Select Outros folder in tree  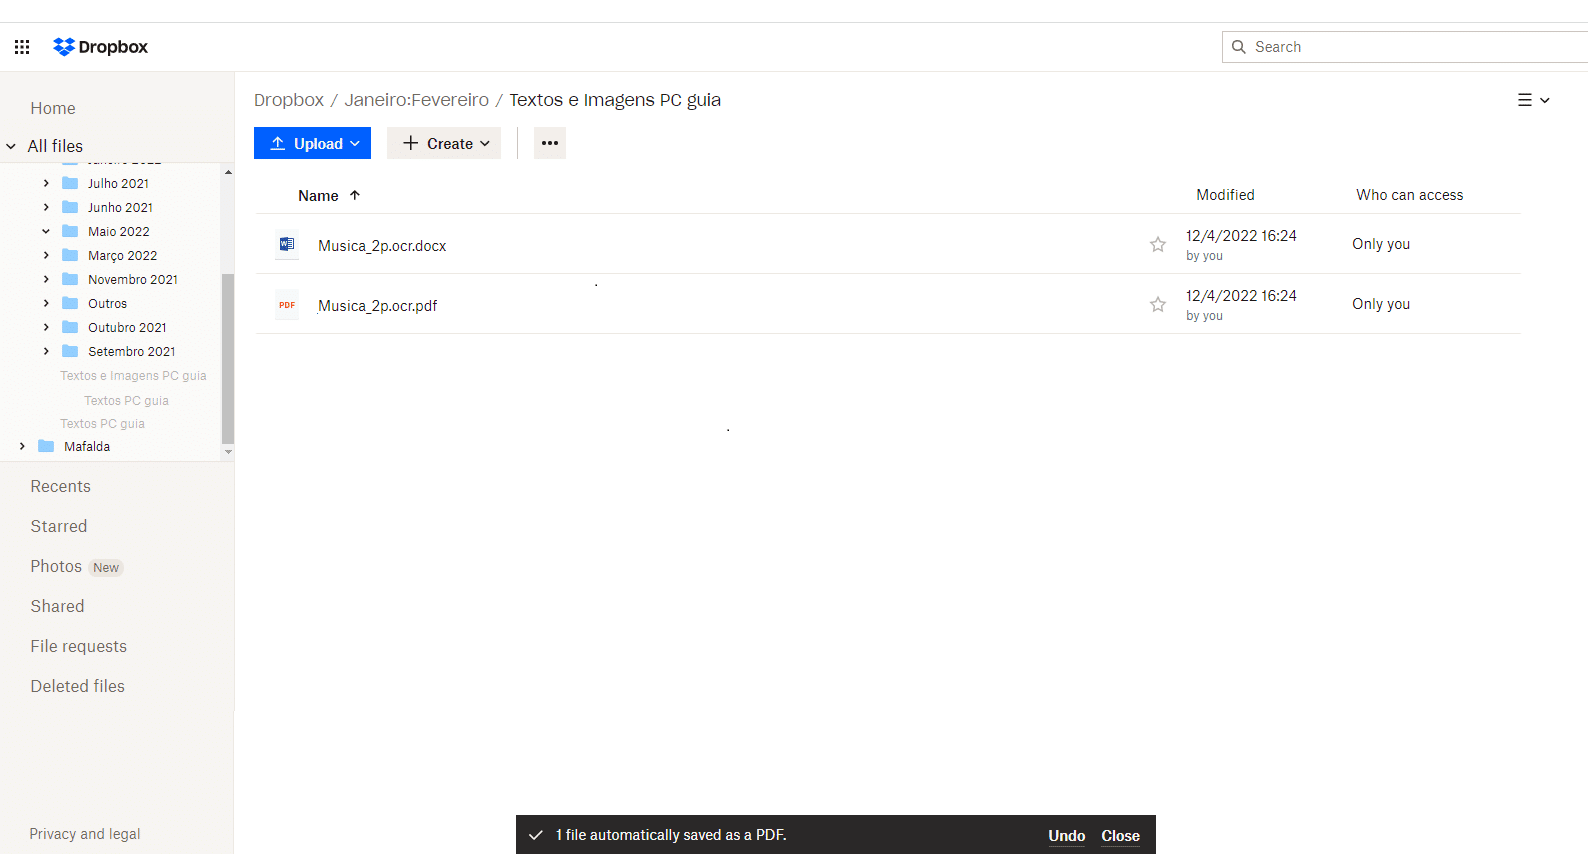tap(107, 304)
